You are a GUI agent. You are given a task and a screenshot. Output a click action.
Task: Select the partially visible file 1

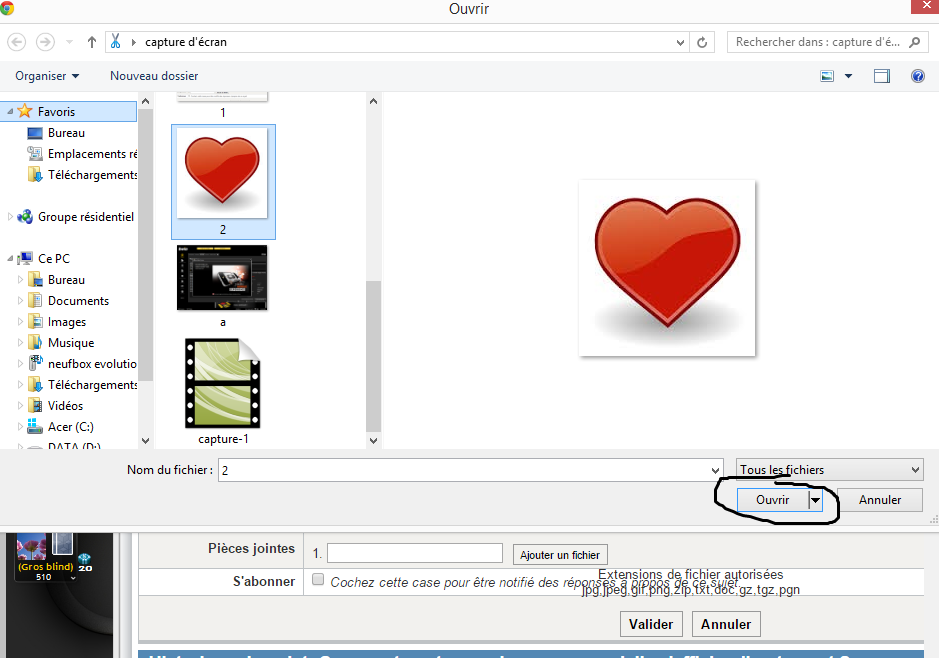(223, 105)
